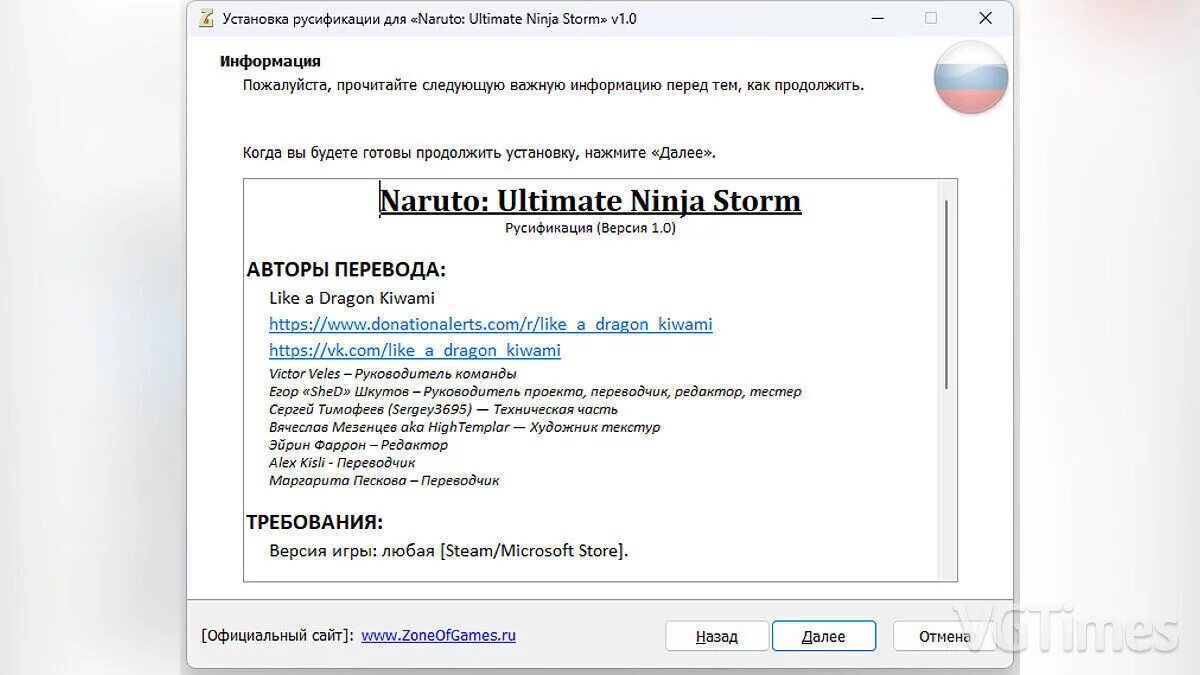The image size is (1200, 675).
Task: Close the installer window
Action: click(x=985, y=18)
